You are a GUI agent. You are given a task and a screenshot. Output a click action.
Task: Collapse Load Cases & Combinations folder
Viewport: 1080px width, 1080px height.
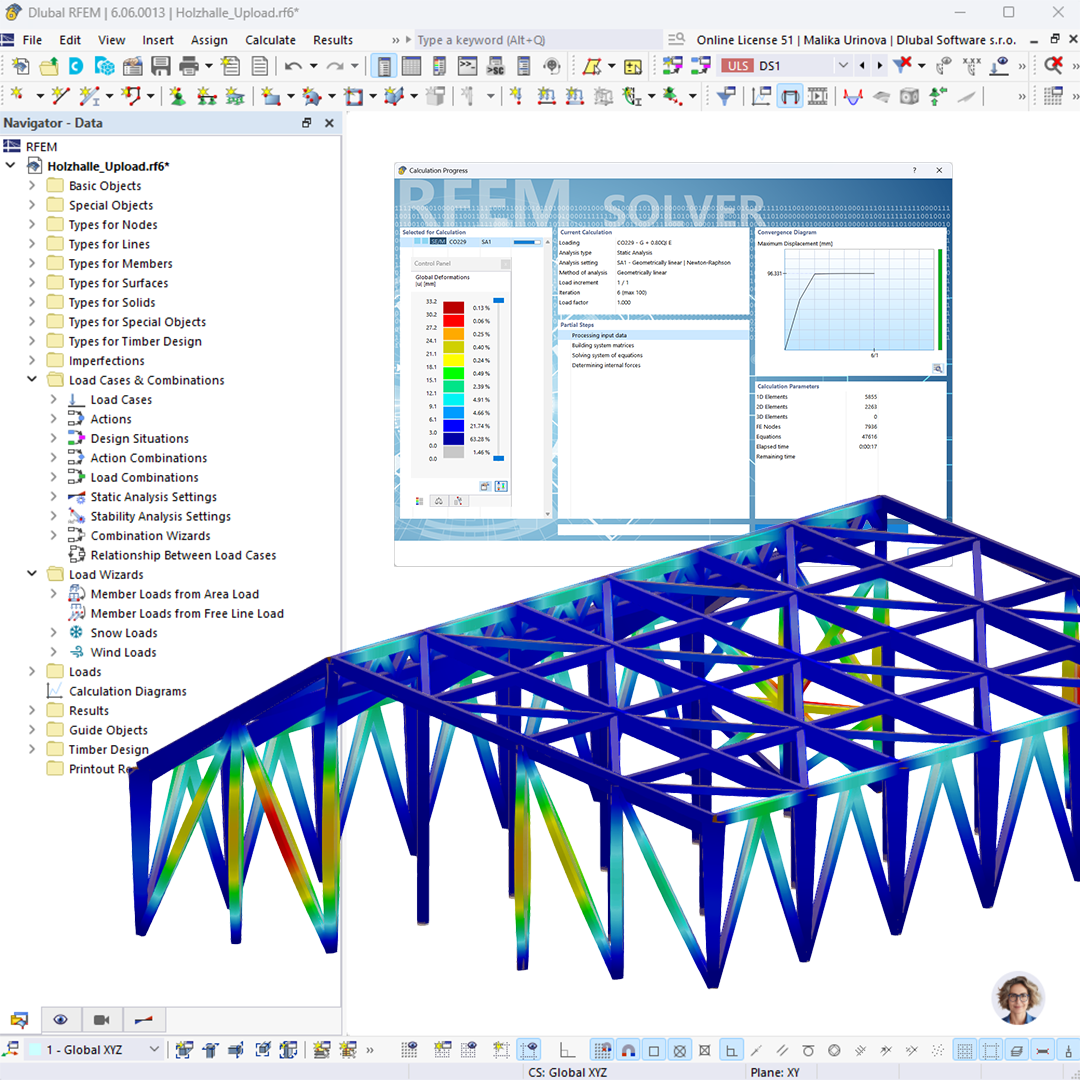32,379
